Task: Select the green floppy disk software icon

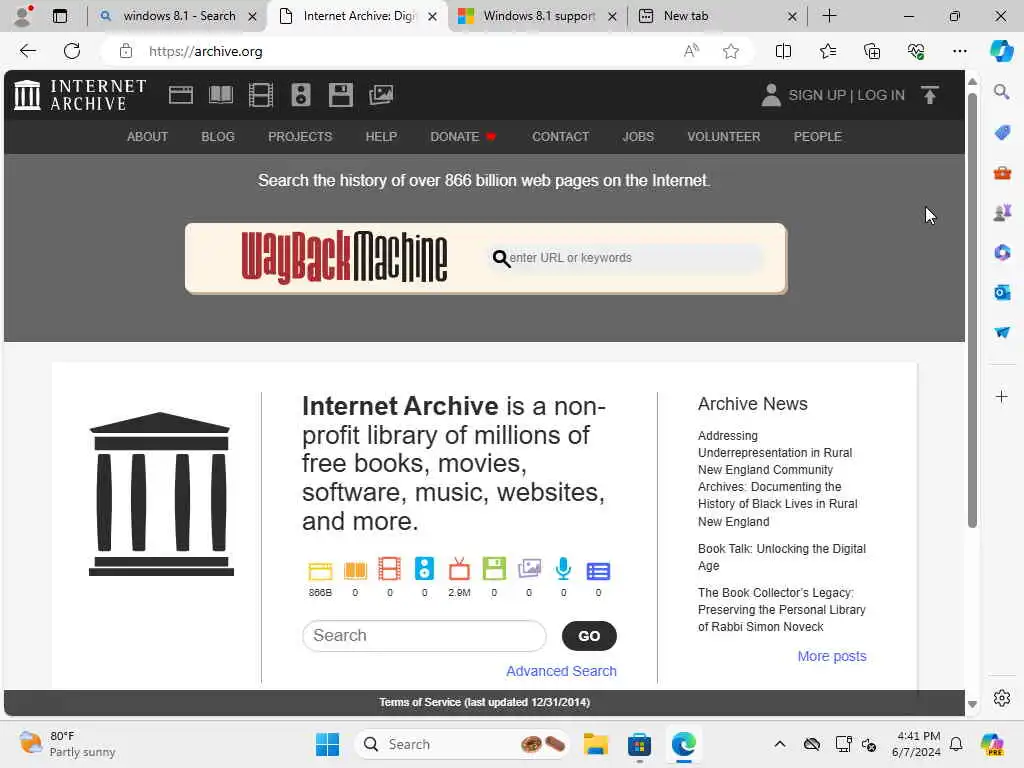Action: pos(494,569)
